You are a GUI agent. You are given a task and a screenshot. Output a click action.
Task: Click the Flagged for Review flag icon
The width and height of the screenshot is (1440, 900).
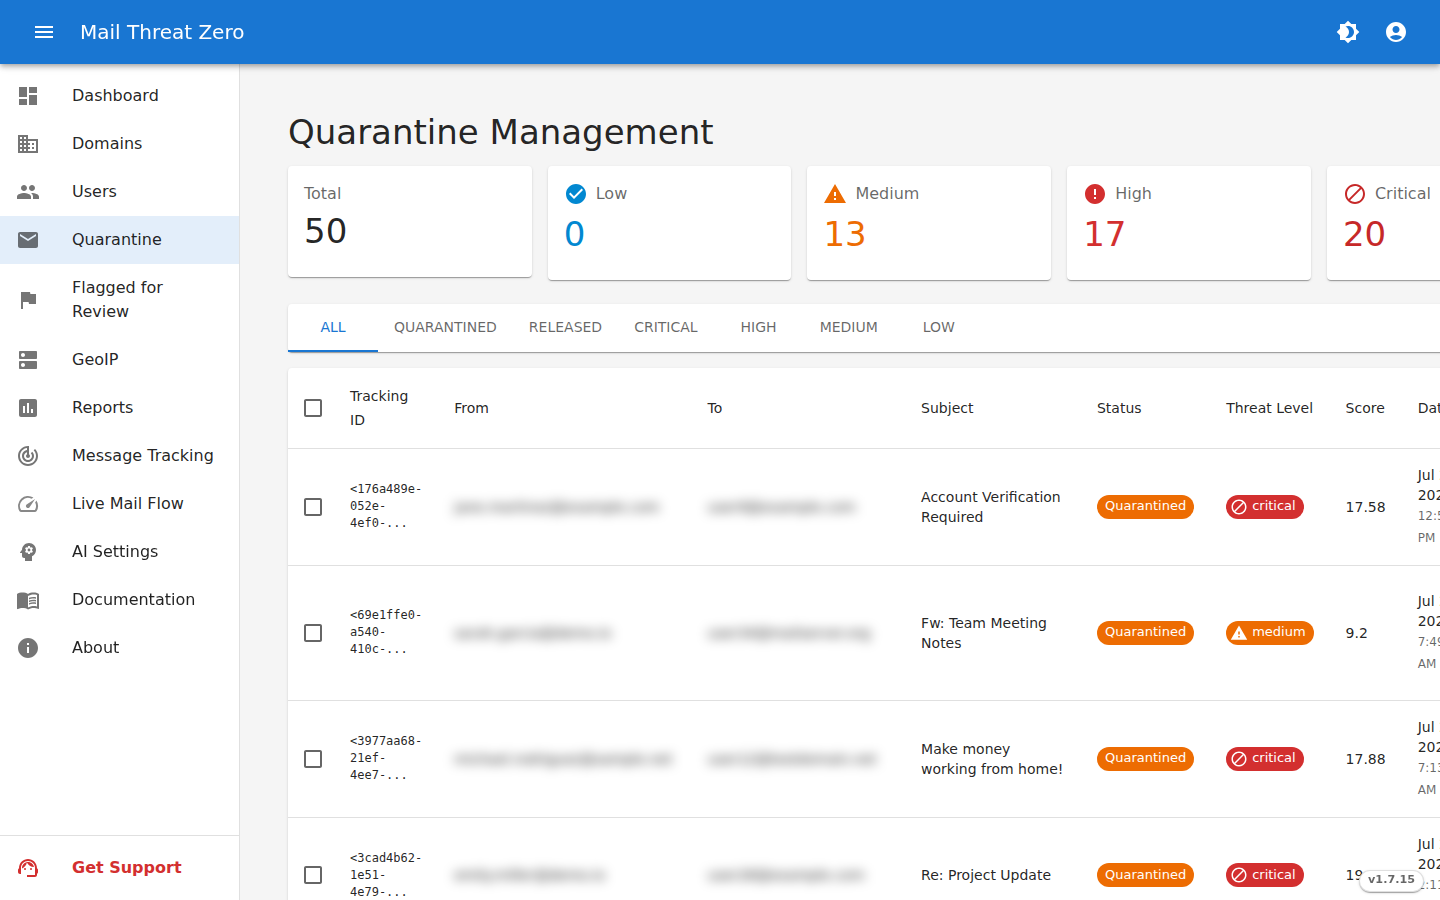tap(28, 300)
